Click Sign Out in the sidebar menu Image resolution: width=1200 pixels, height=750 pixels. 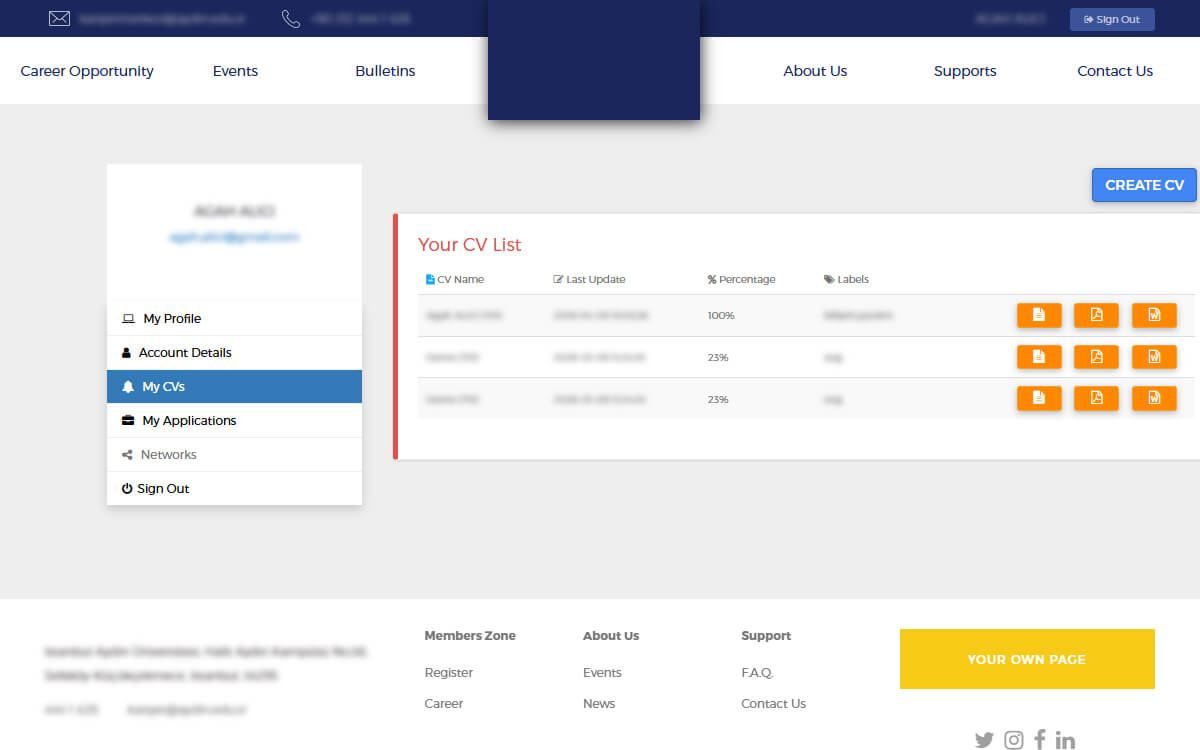[234, 488]
